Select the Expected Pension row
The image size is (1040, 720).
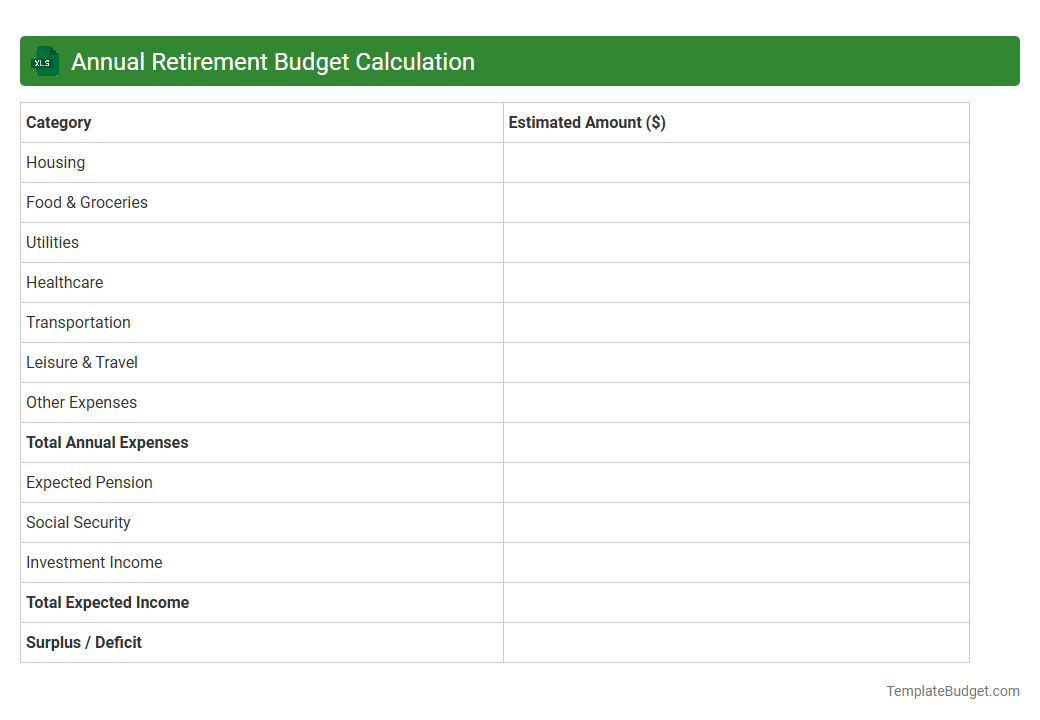[x=89, y=482]
